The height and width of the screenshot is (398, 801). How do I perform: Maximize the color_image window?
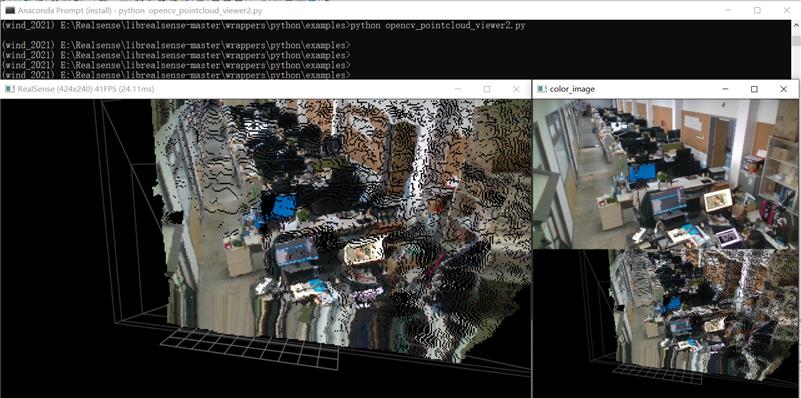[754, 89]
